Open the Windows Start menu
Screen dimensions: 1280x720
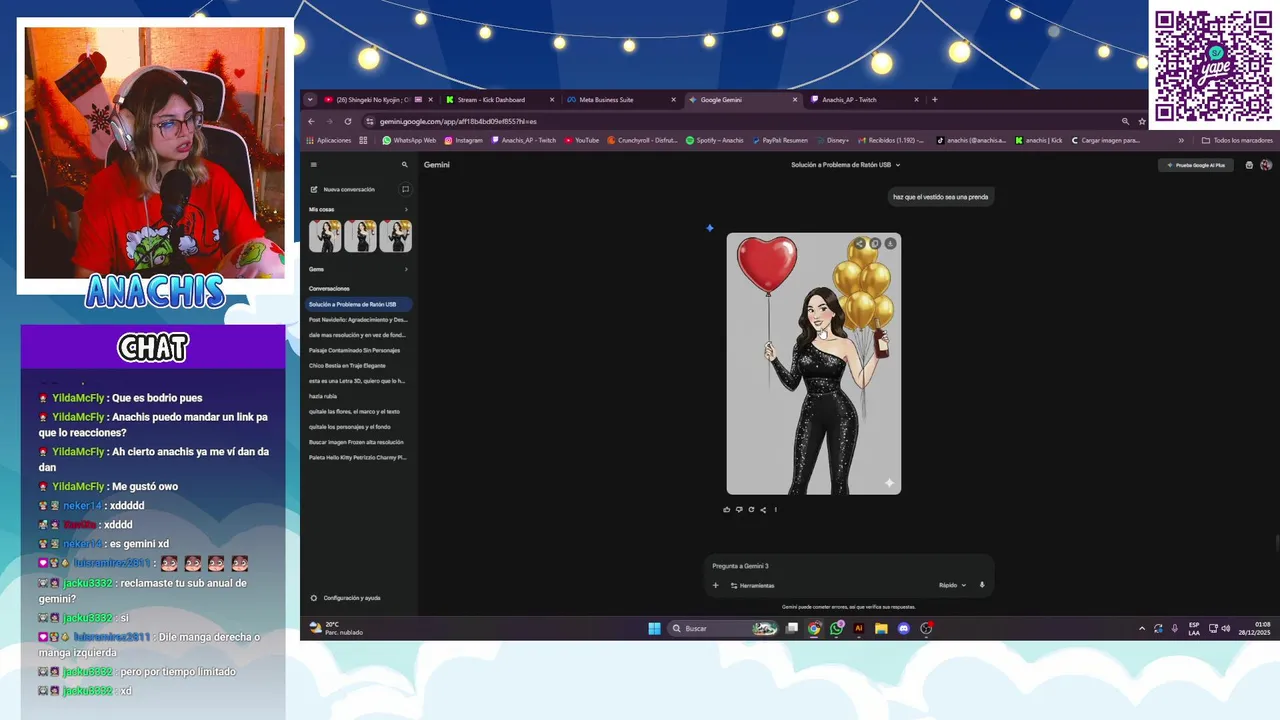pos(654,628)
